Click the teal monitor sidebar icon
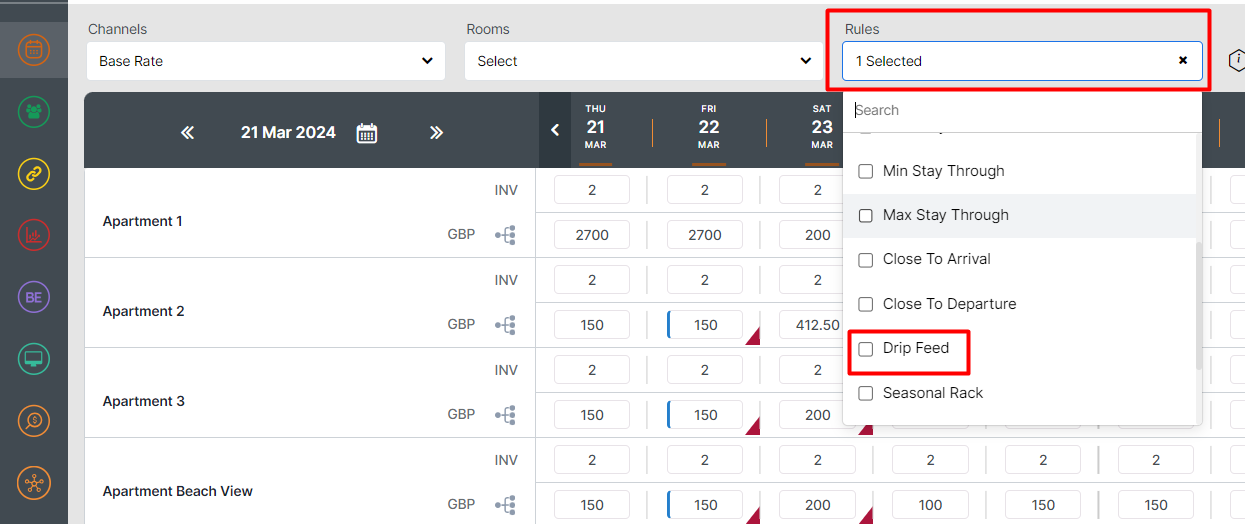This screenshot has width=1245, height=524. click(x=34, y=359)
